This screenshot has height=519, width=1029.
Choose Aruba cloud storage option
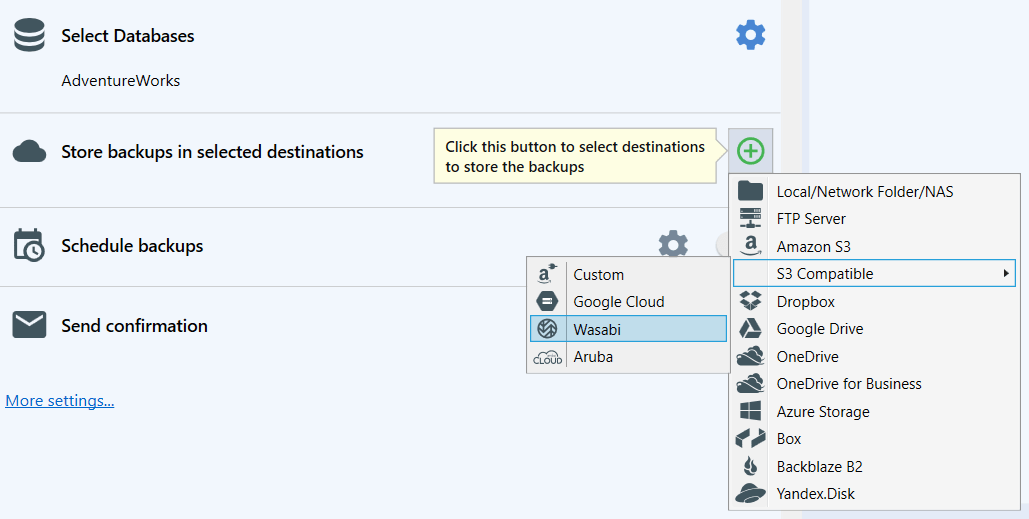point(593,356)
